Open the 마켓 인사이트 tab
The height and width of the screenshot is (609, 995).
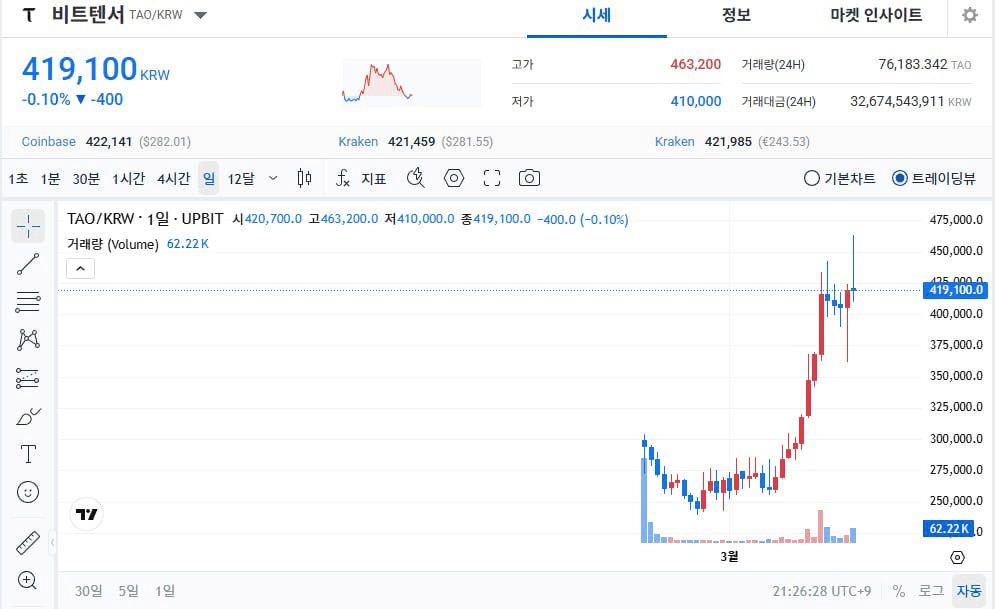pos(876,15)
